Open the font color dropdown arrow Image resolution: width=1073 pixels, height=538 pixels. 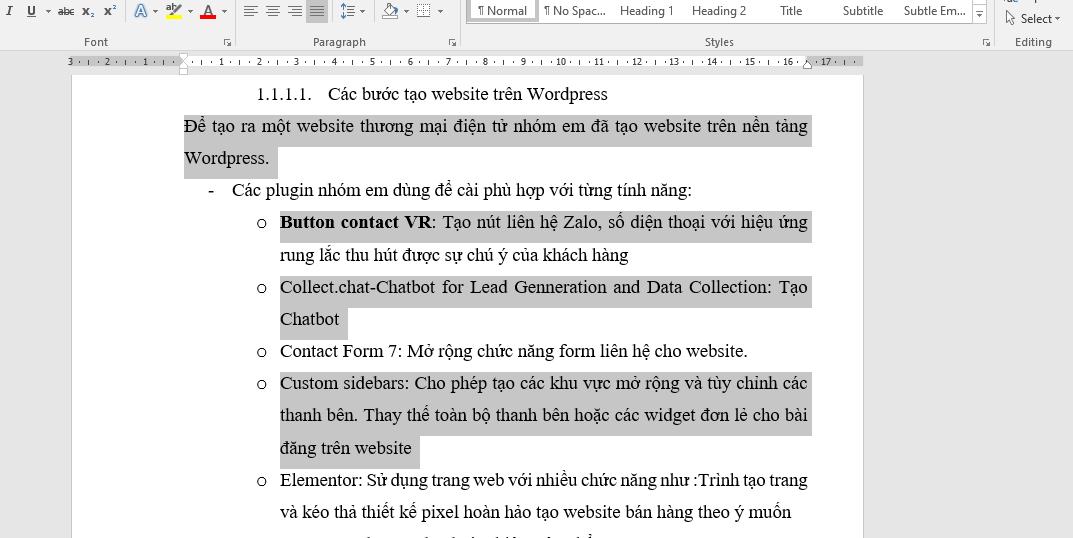224,11
